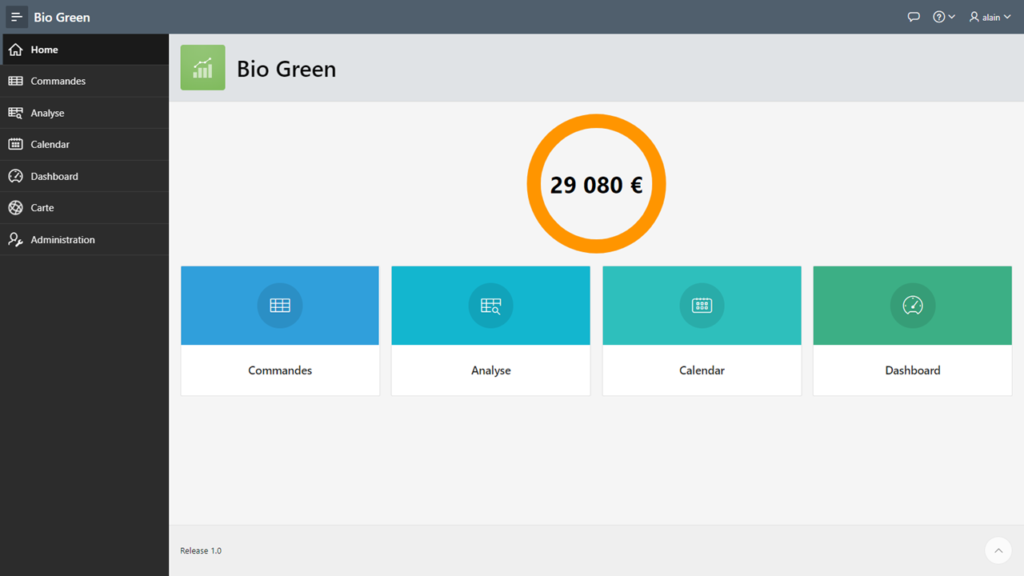Click the Home icon in the sidebar
1024x576 pixels.
[x=16, y=50]
